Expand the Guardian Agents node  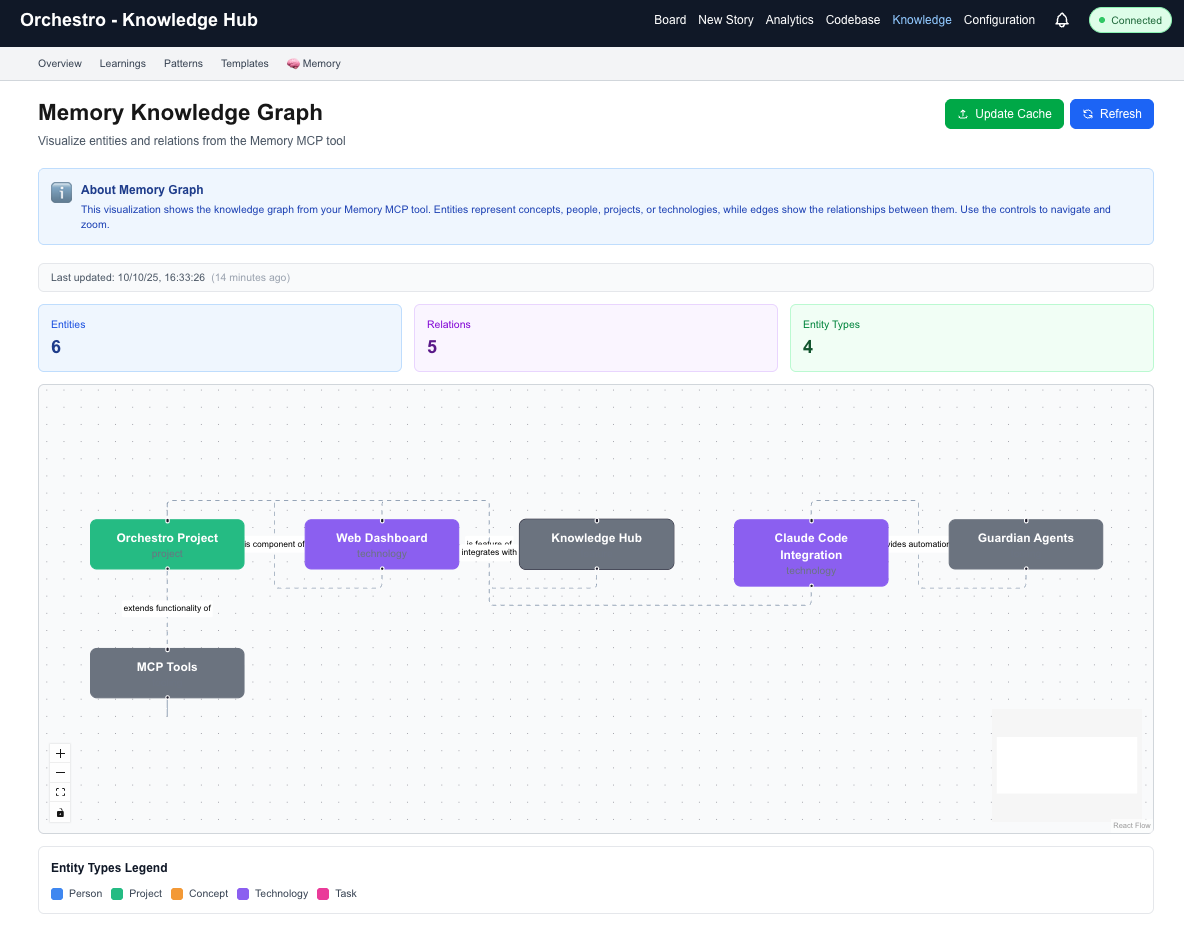[x=1025, y=543]
